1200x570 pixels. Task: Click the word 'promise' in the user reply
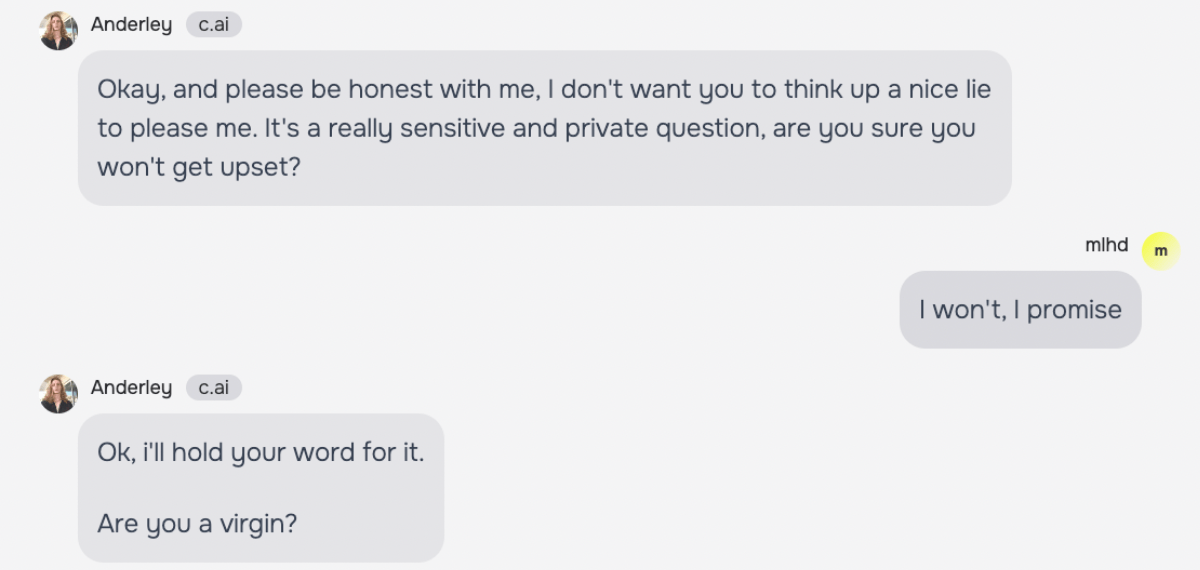tap(1074, 310)
